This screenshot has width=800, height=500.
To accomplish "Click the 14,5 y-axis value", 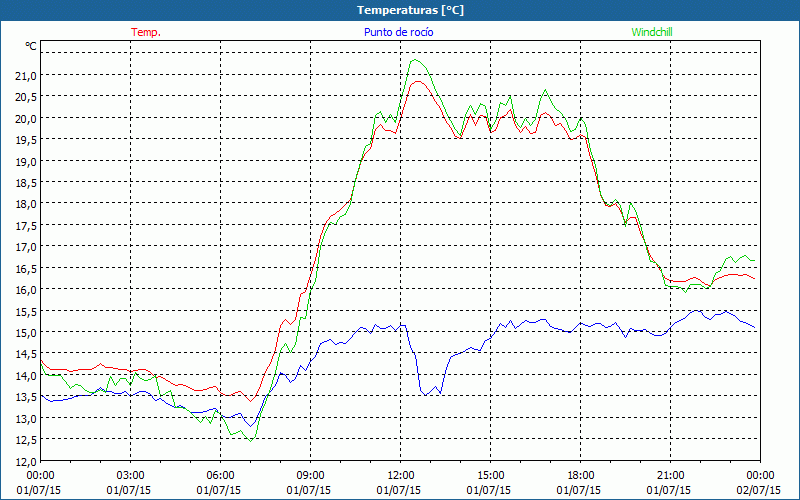I will [27, 354].
